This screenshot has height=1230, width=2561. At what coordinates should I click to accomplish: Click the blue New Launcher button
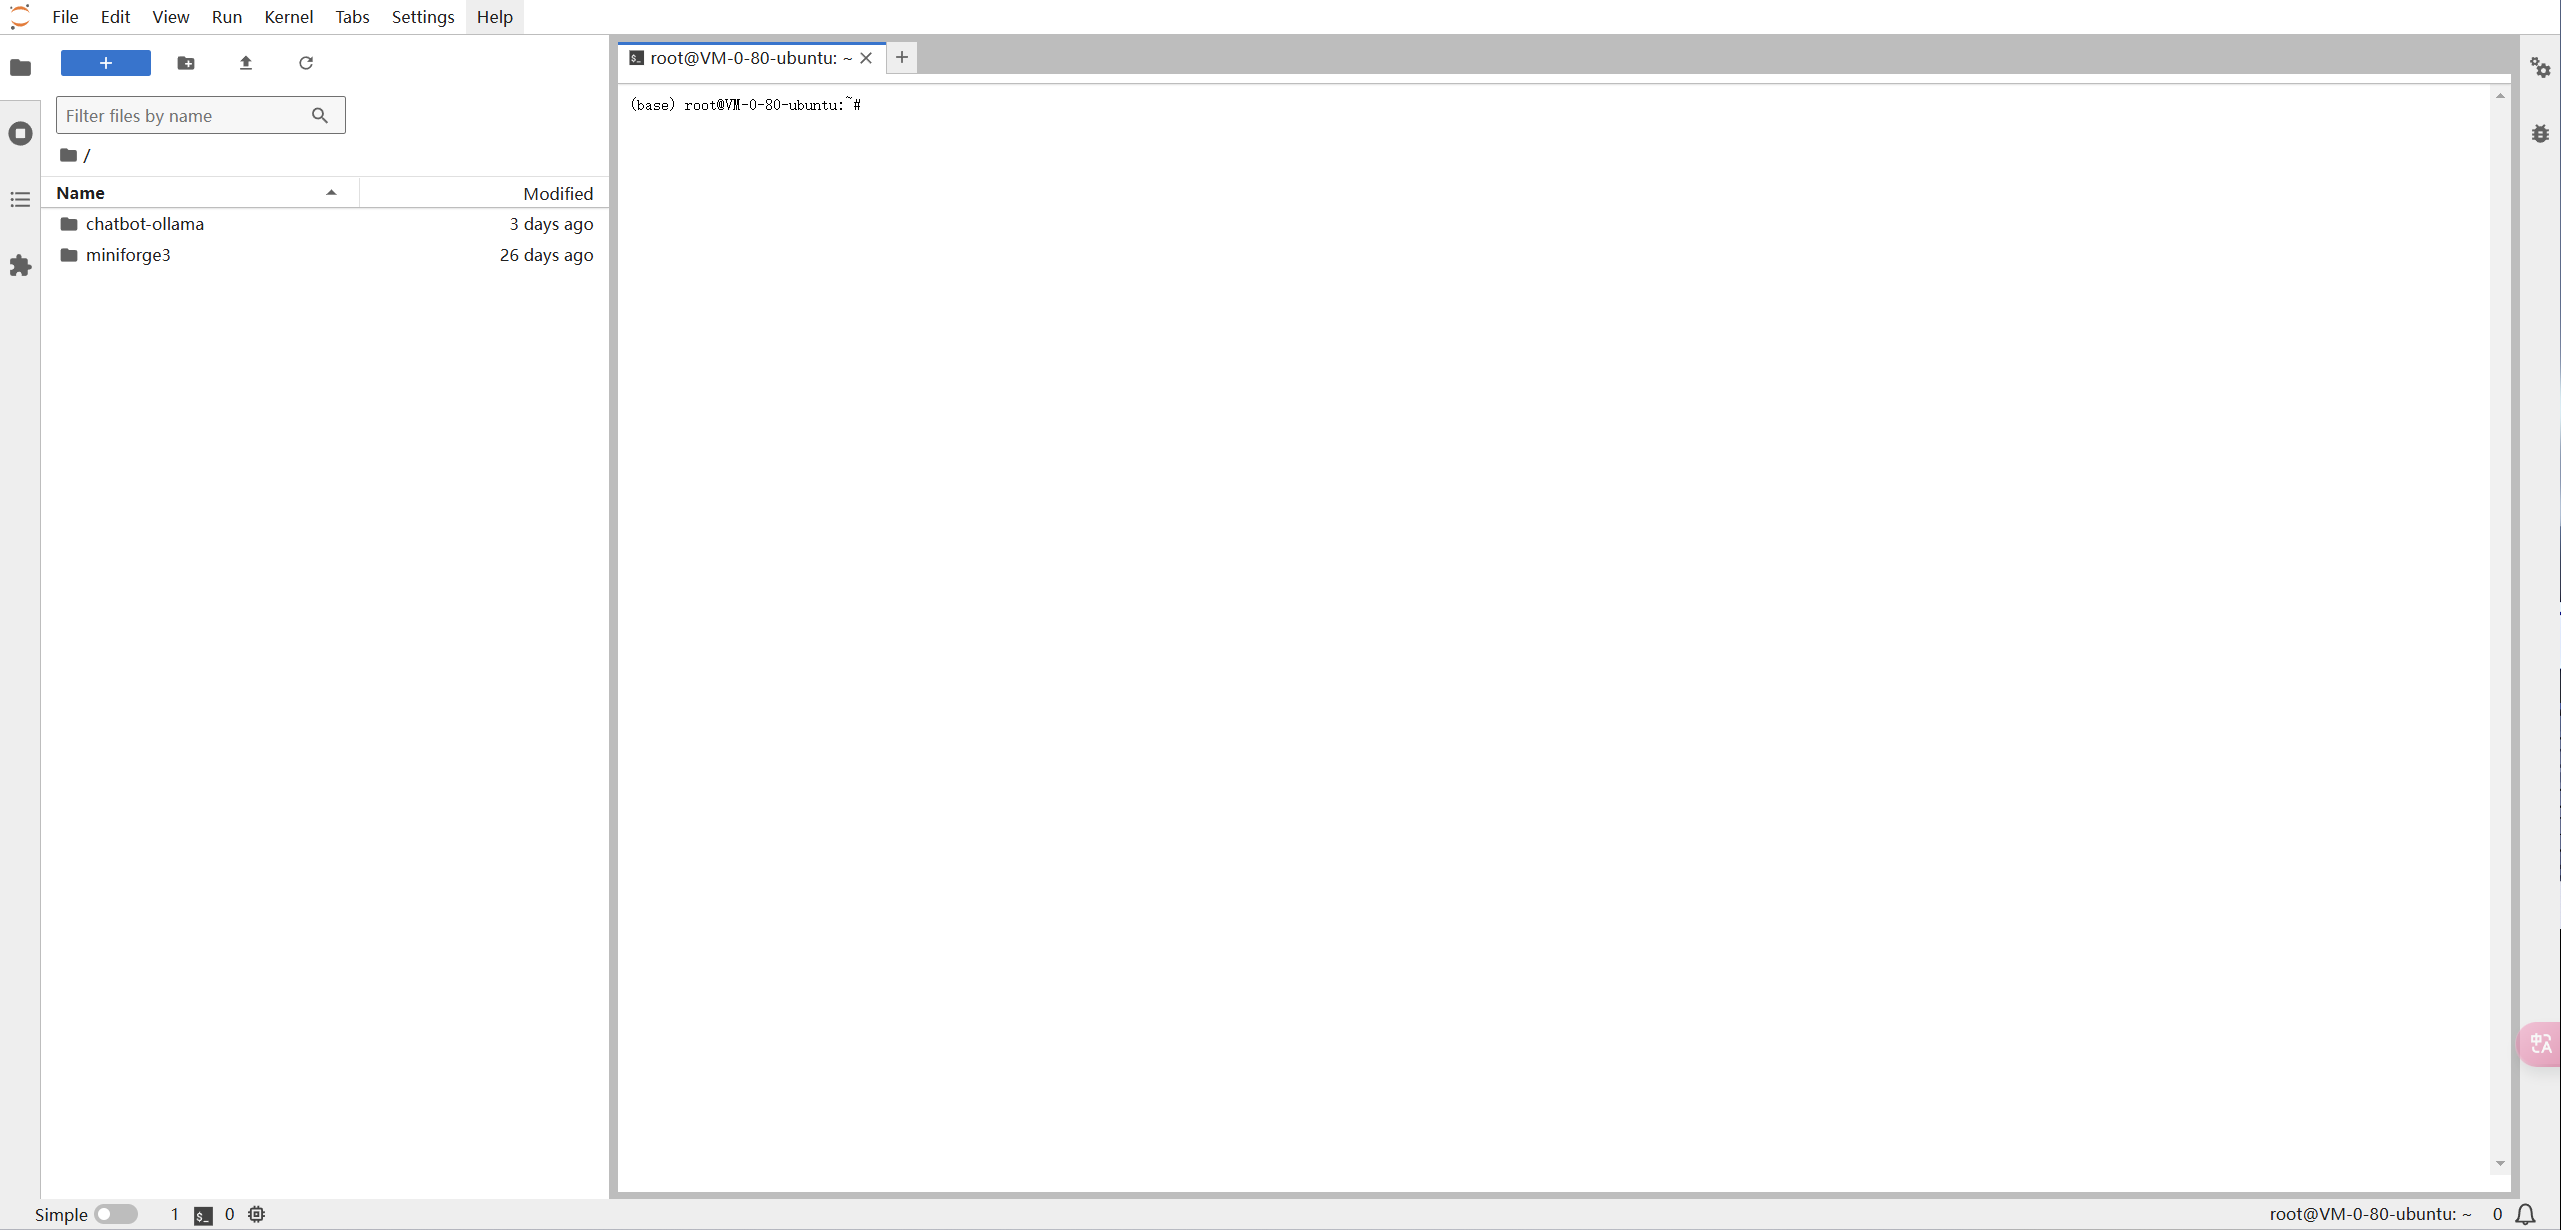pyautogui.click(x=106, y=63)
